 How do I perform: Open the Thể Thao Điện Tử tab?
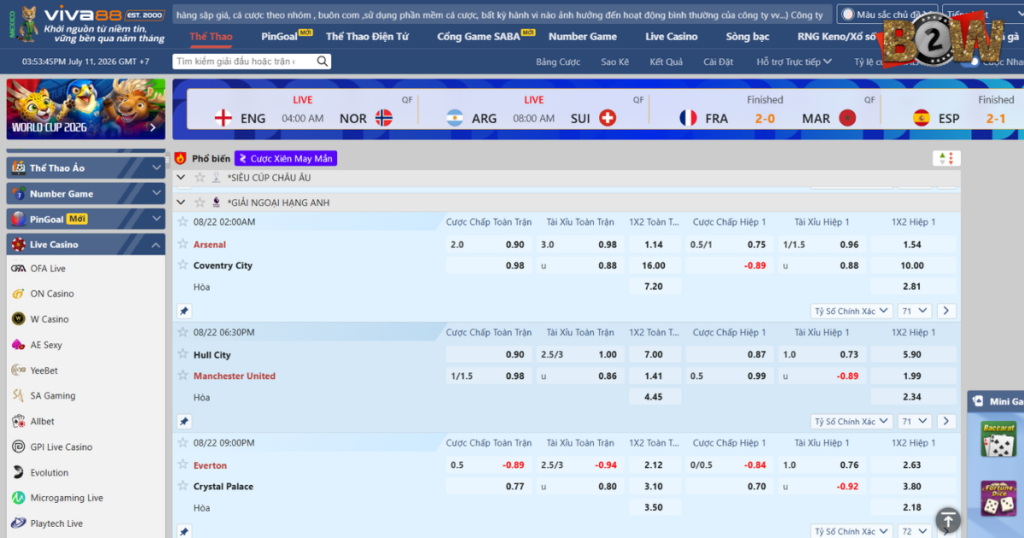coord(367,37)
